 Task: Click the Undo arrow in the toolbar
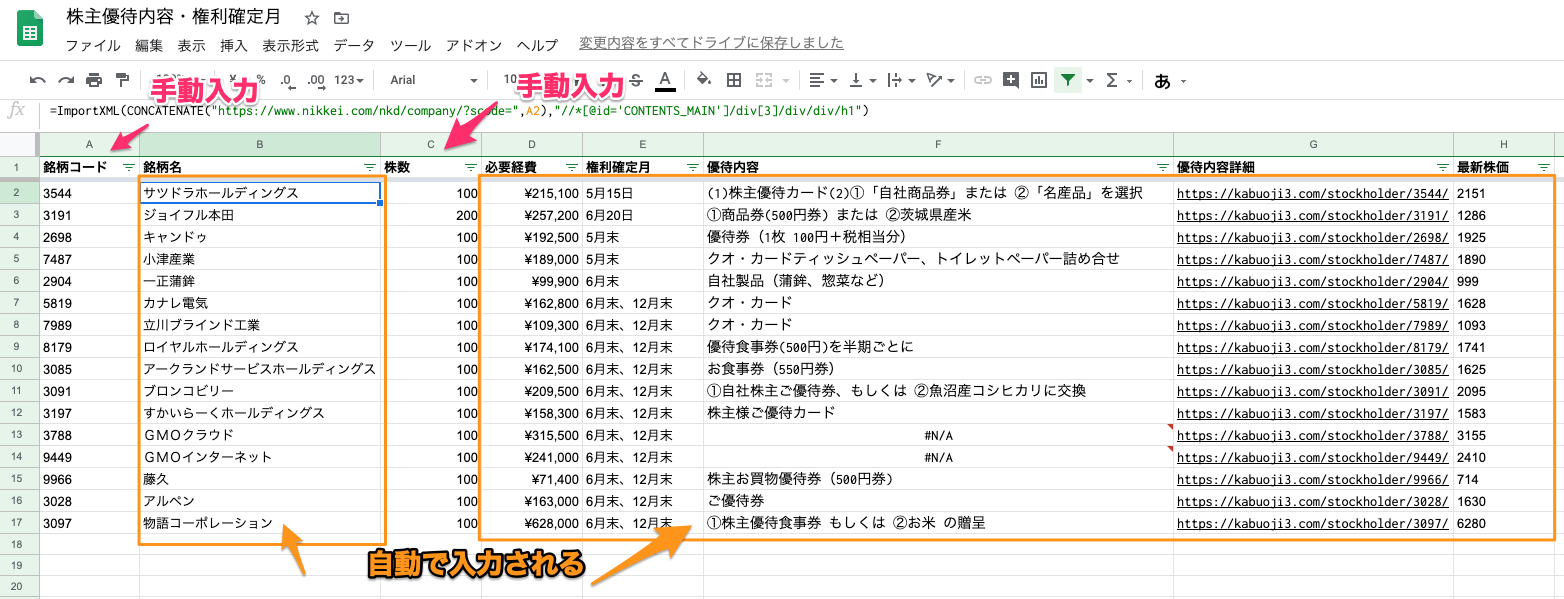coord(38,80)
